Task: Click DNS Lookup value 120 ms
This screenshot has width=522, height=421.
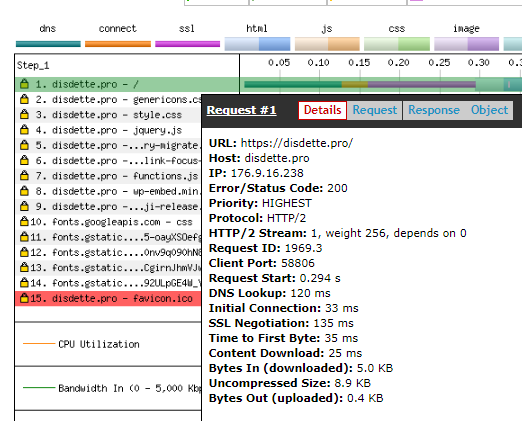Action: tap(310, 293)
